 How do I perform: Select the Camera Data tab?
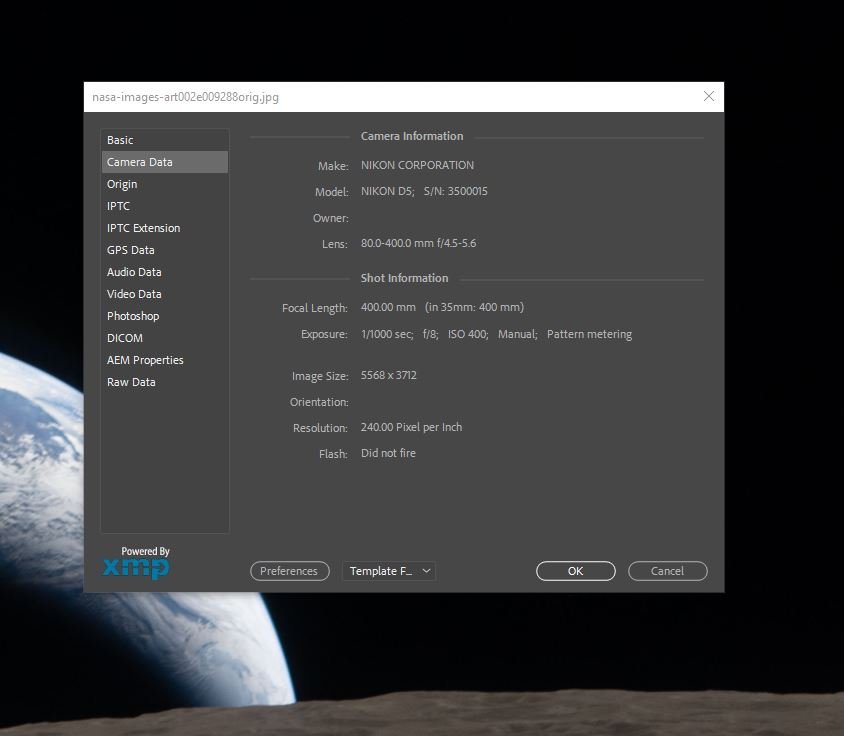(x=165, y=162)
